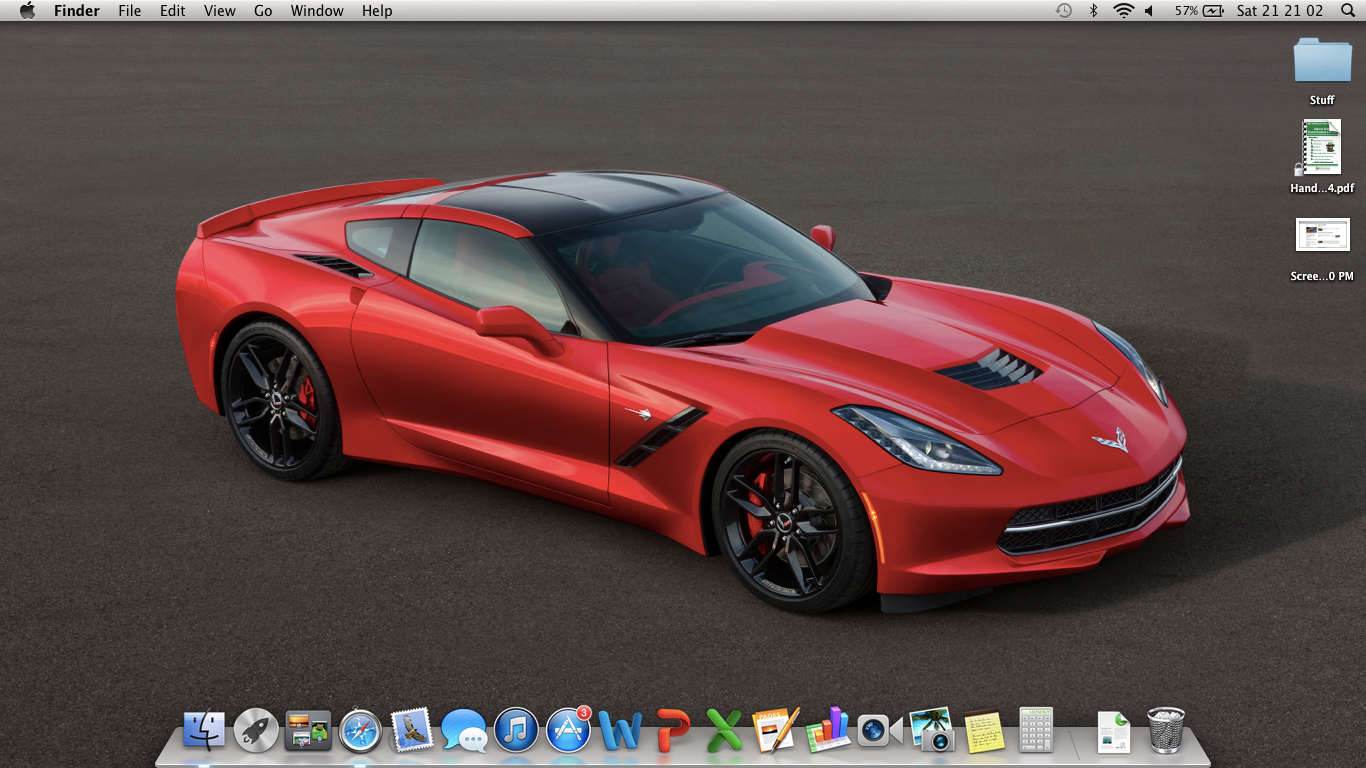Open the volume control in menu bar
The height and width of the screenshot is (768, 1366).
(x=1149, y=11)
